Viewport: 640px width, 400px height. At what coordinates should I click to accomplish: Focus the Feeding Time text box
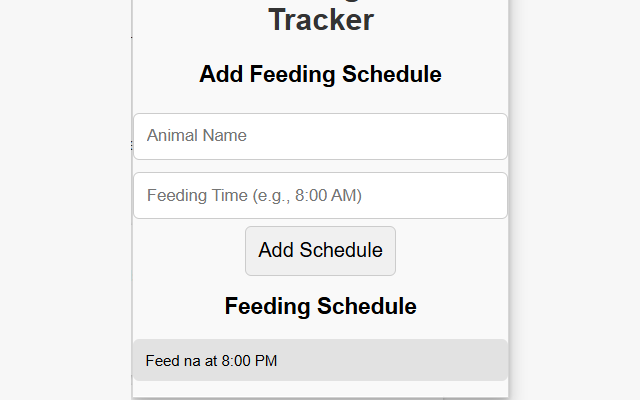coord(320,195)
